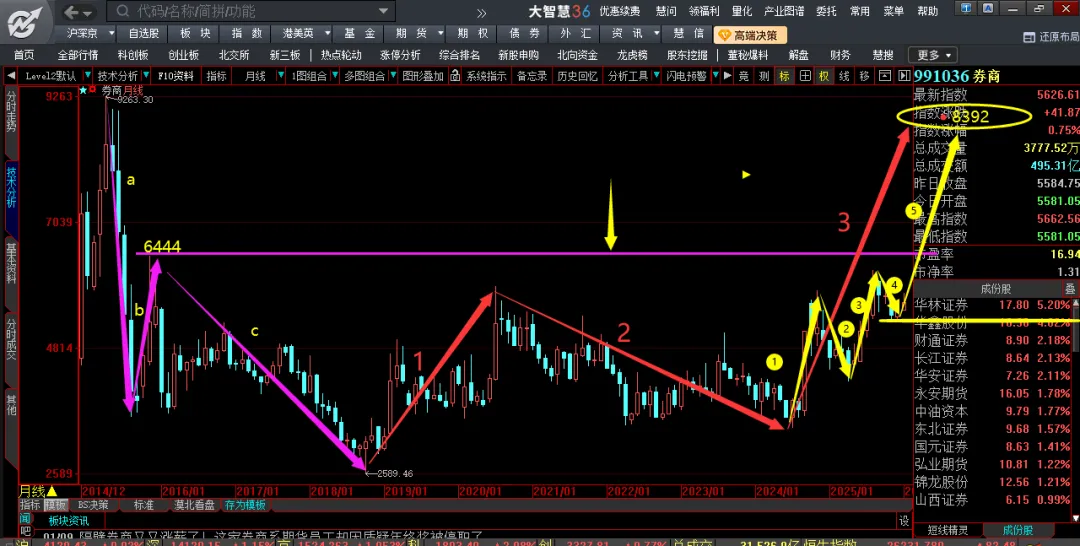Click the 竞 toolbar icon
The height and width of the screenshot is (546, 1080).
point(744,76)
